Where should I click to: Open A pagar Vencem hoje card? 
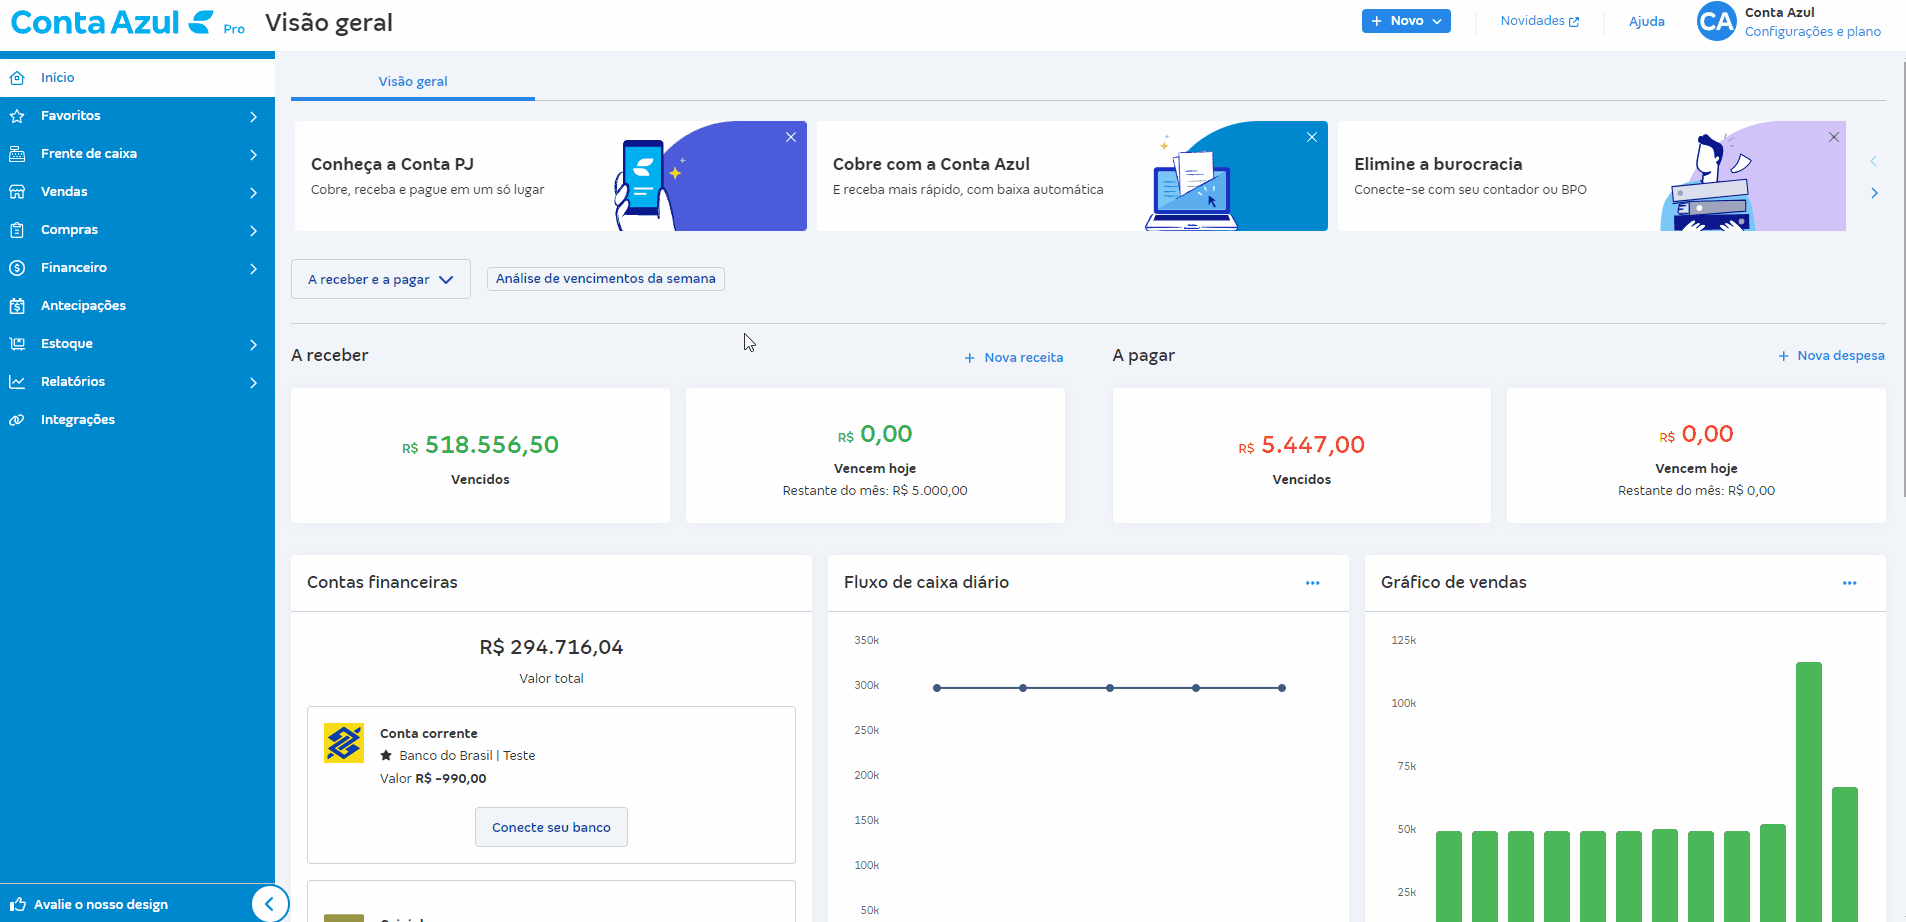(1696, 456)
